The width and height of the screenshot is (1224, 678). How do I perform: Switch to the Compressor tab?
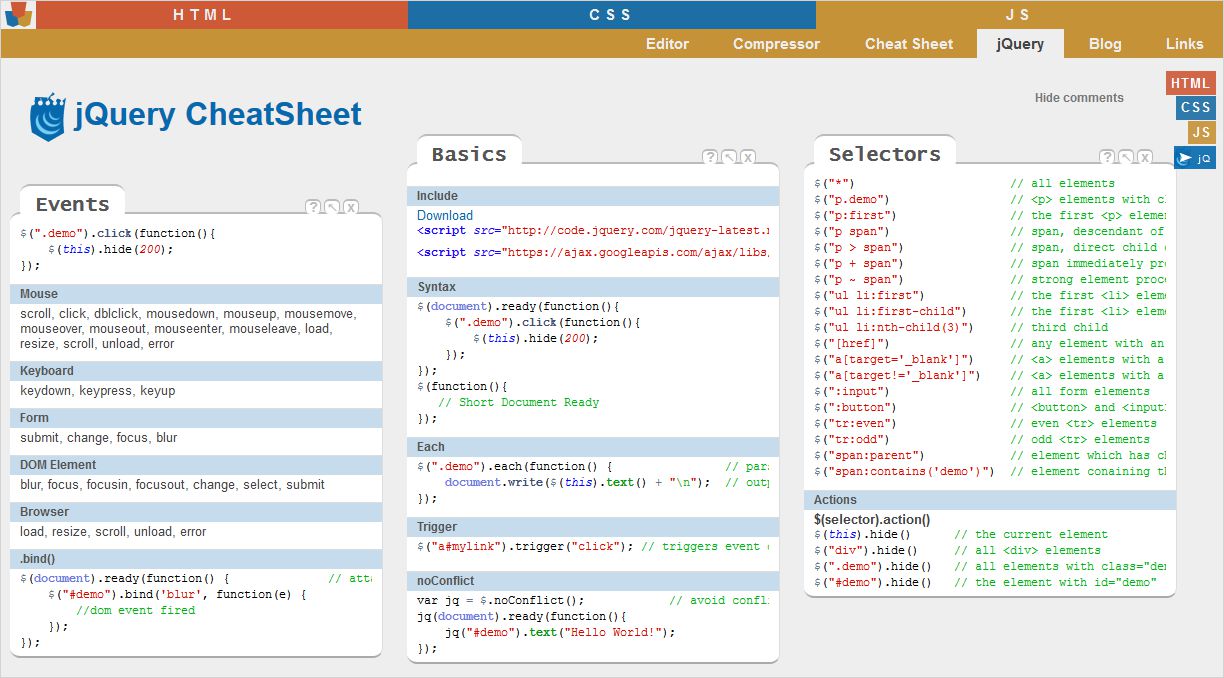(776, 44)
